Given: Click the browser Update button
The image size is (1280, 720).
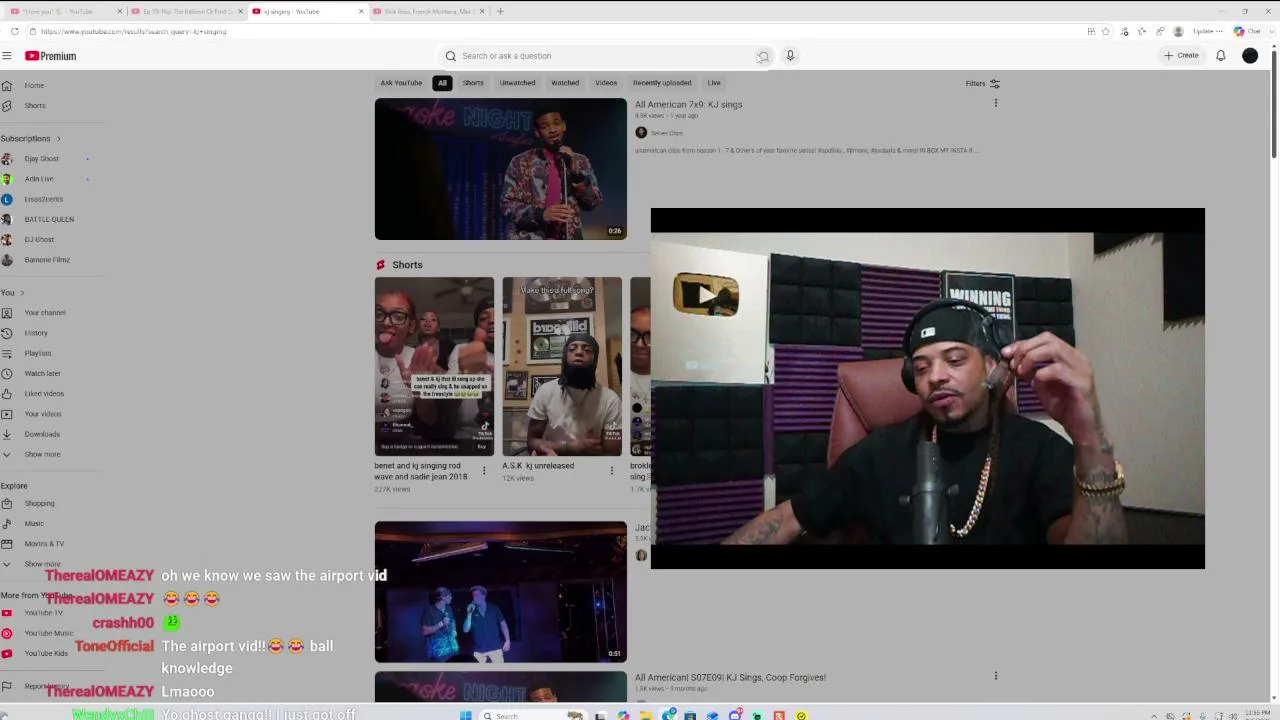Looking at the screenshot, I should click(x=1208, y=31).
